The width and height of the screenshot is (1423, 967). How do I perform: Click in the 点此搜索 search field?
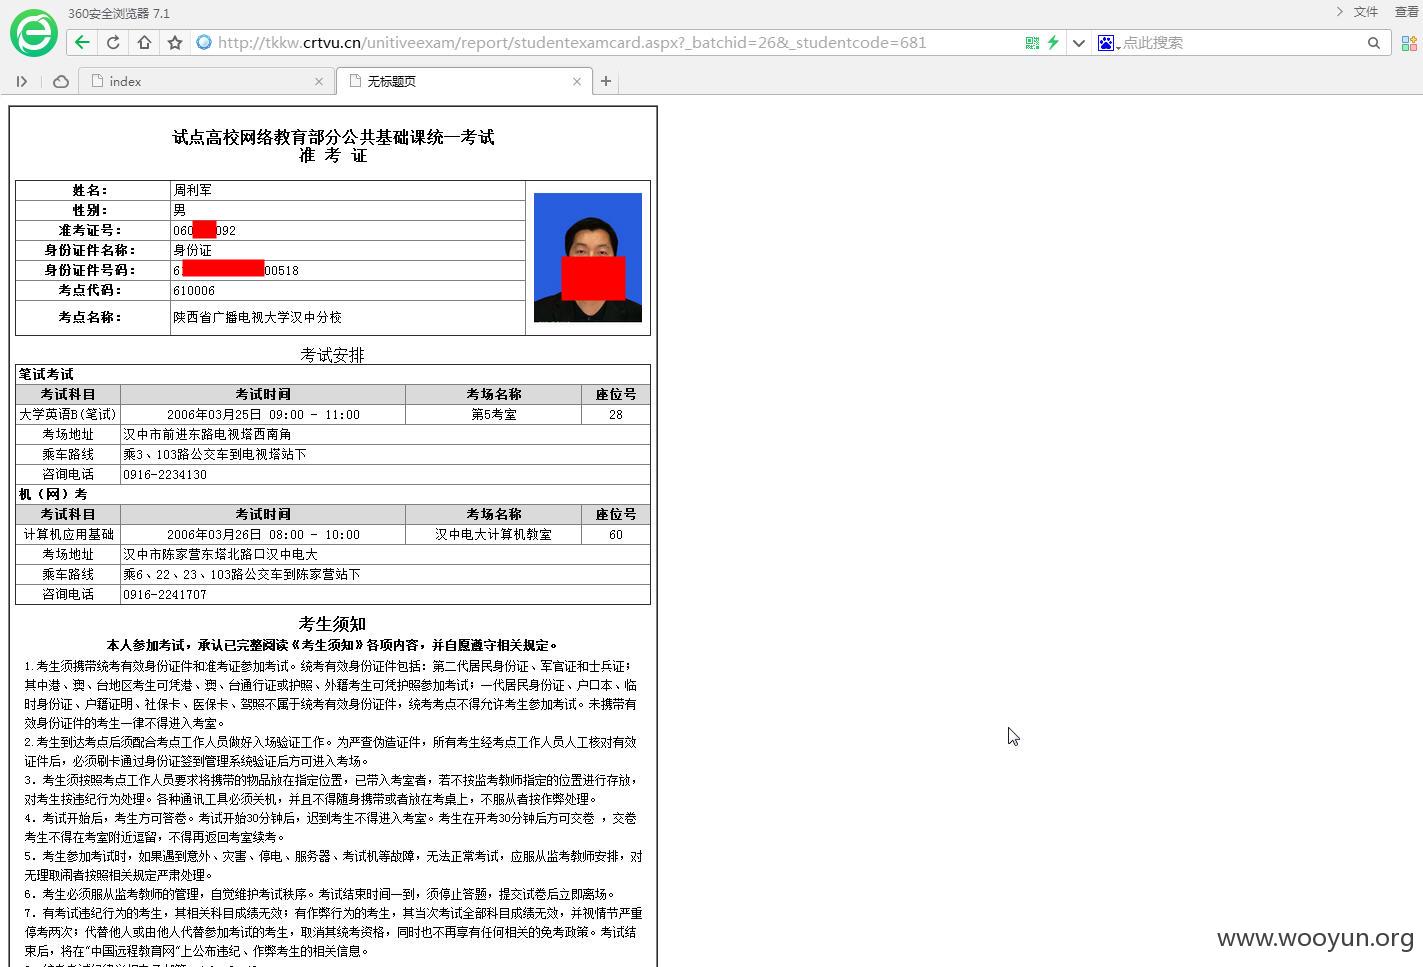click(1240, 43)
